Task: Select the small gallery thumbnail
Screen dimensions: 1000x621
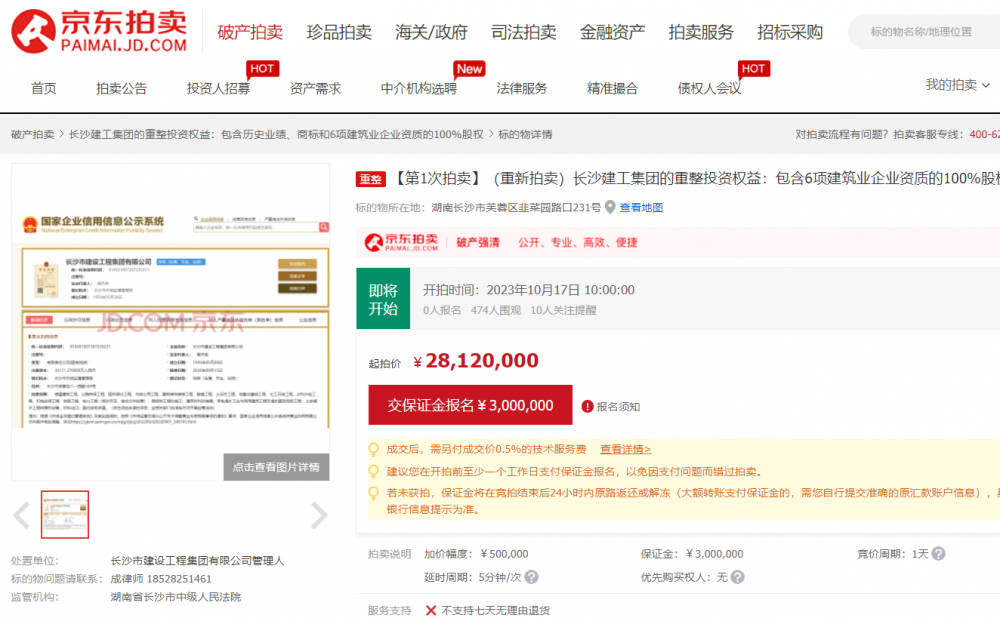Action: pyautogui.click(x=65, y=515)
